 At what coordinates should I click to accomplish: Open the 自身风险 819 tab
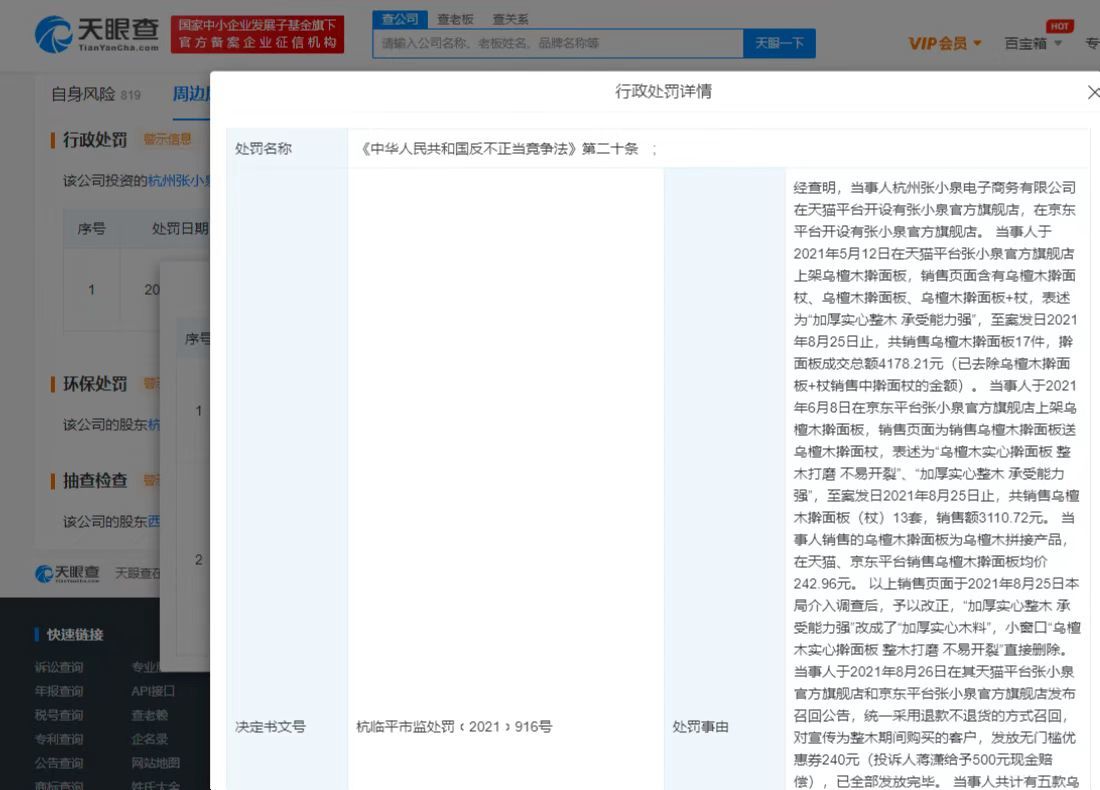(95, 94)
